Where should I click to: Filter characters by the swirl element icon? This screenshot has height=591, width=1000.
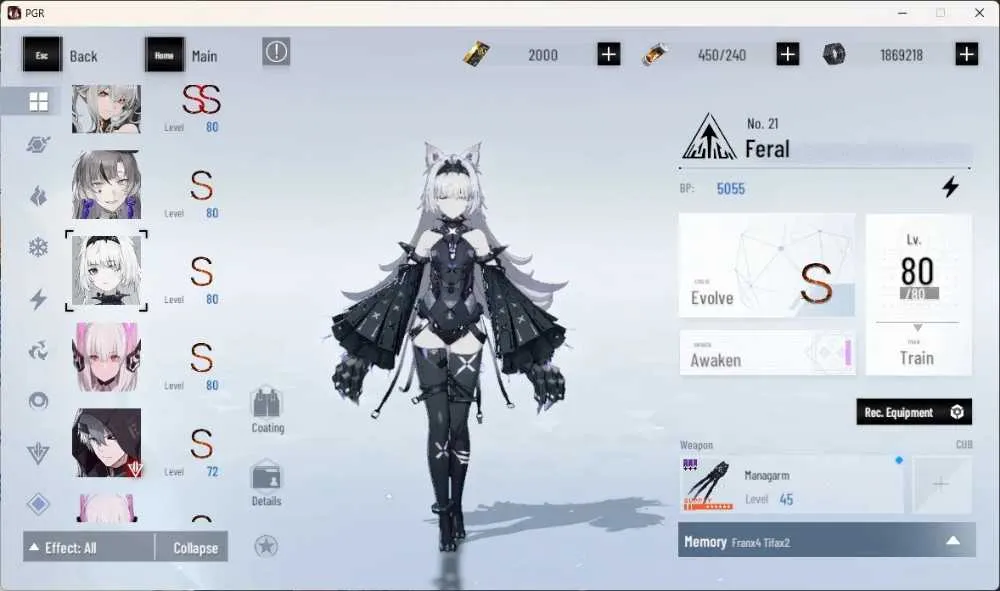click(38, 350)
